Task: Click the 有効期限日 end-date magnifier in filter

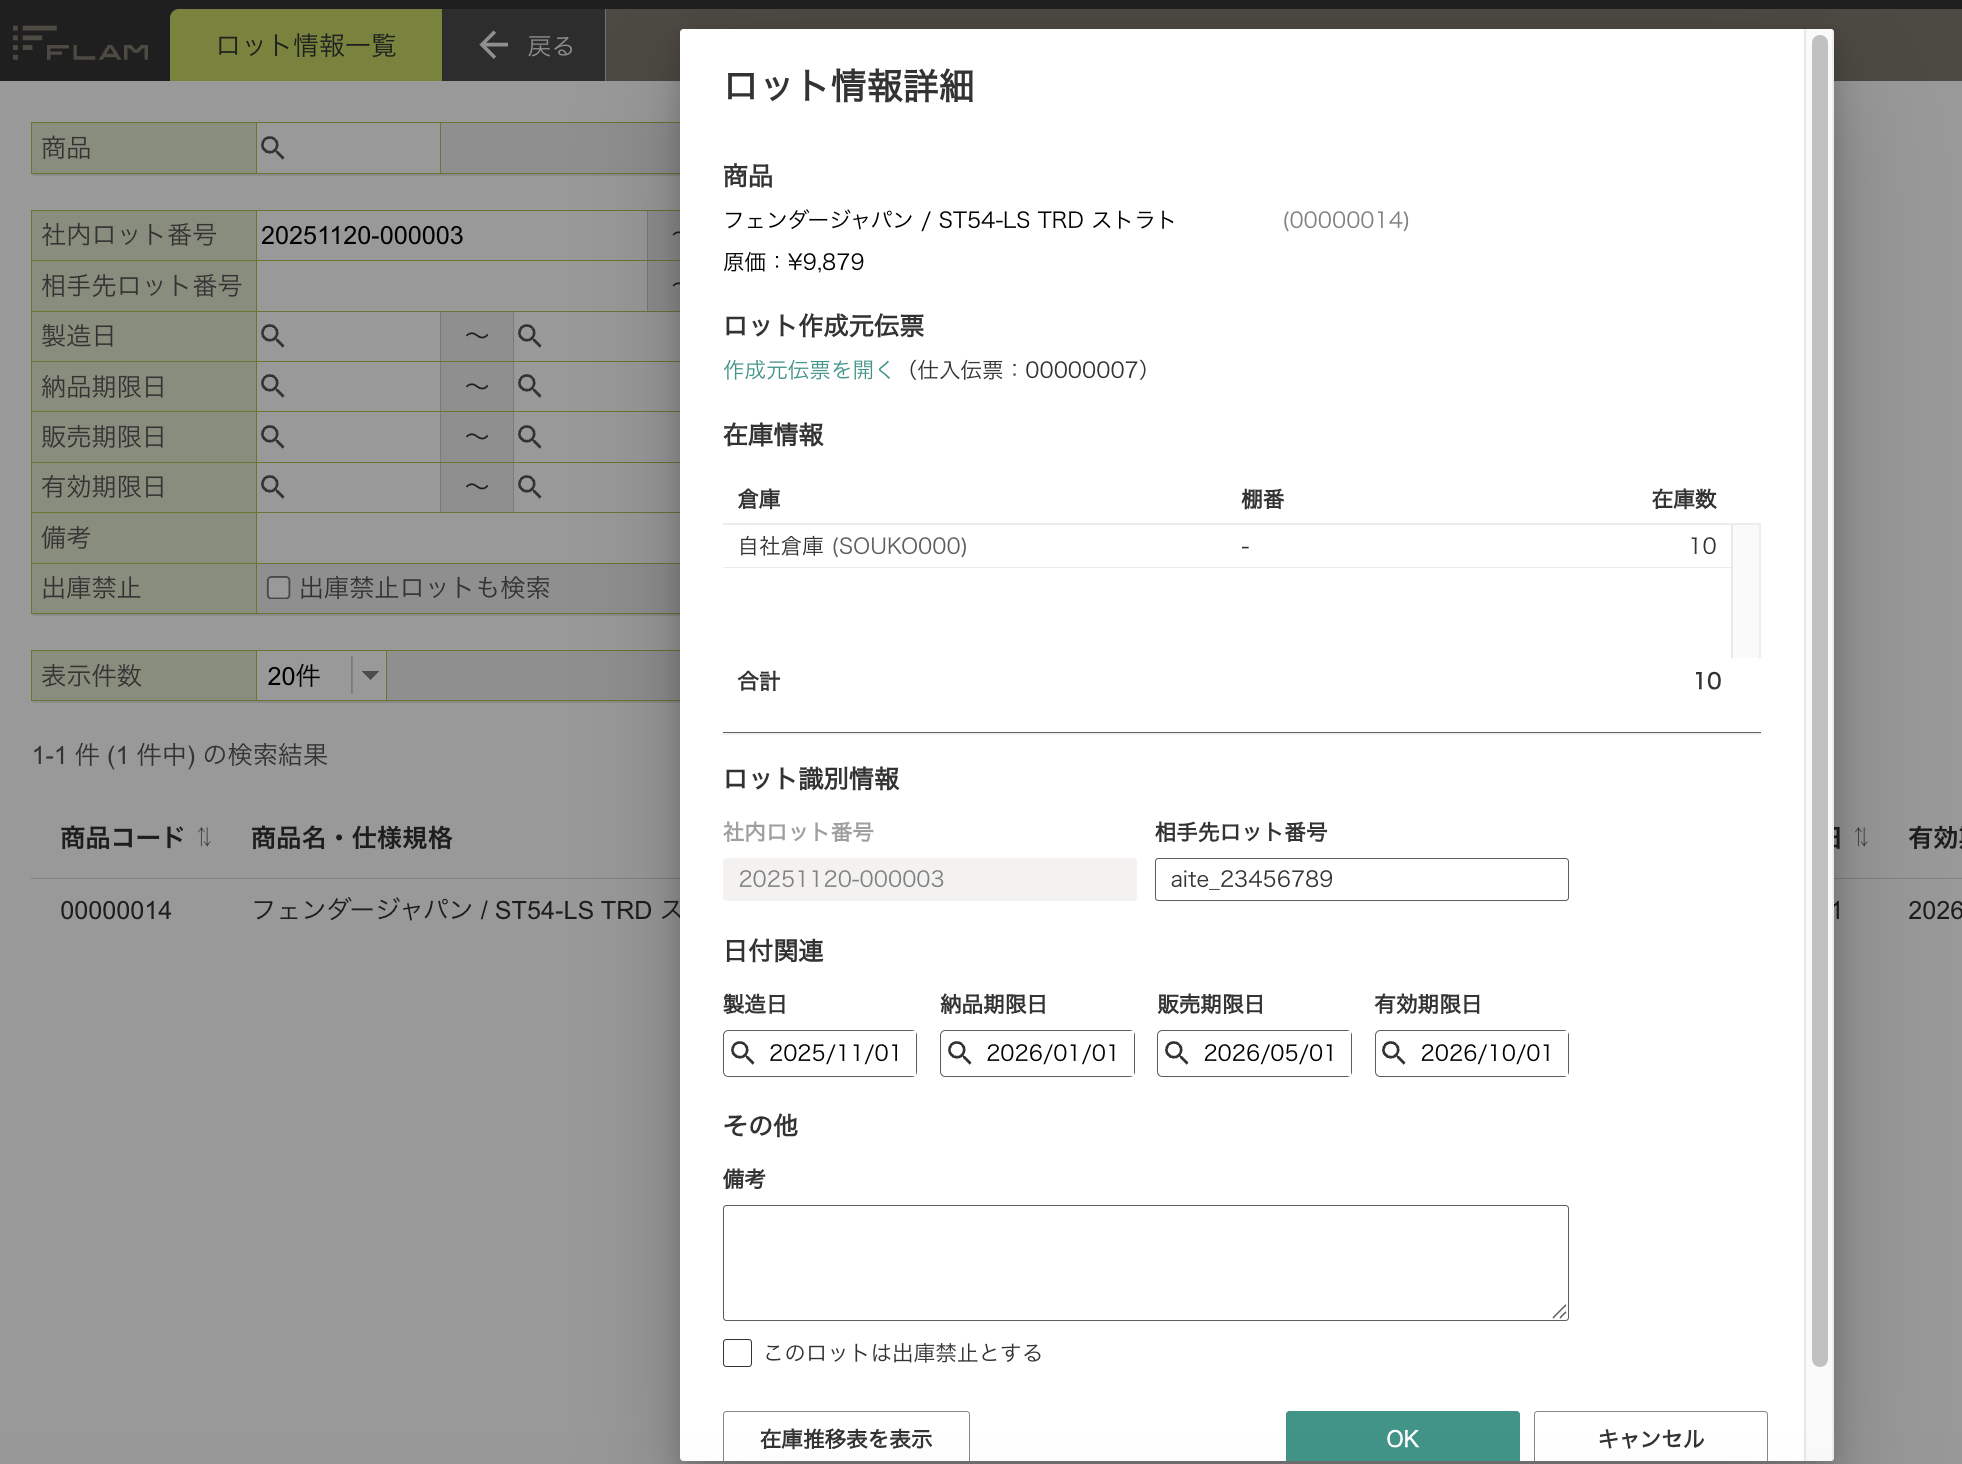Action: point(529,487)
